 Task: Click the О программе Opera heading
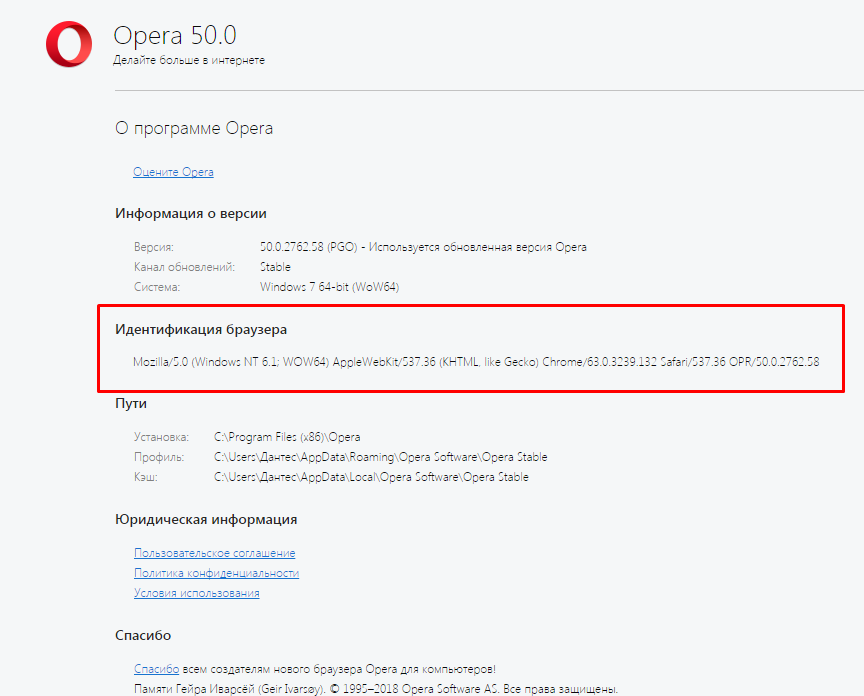(193, 128)
